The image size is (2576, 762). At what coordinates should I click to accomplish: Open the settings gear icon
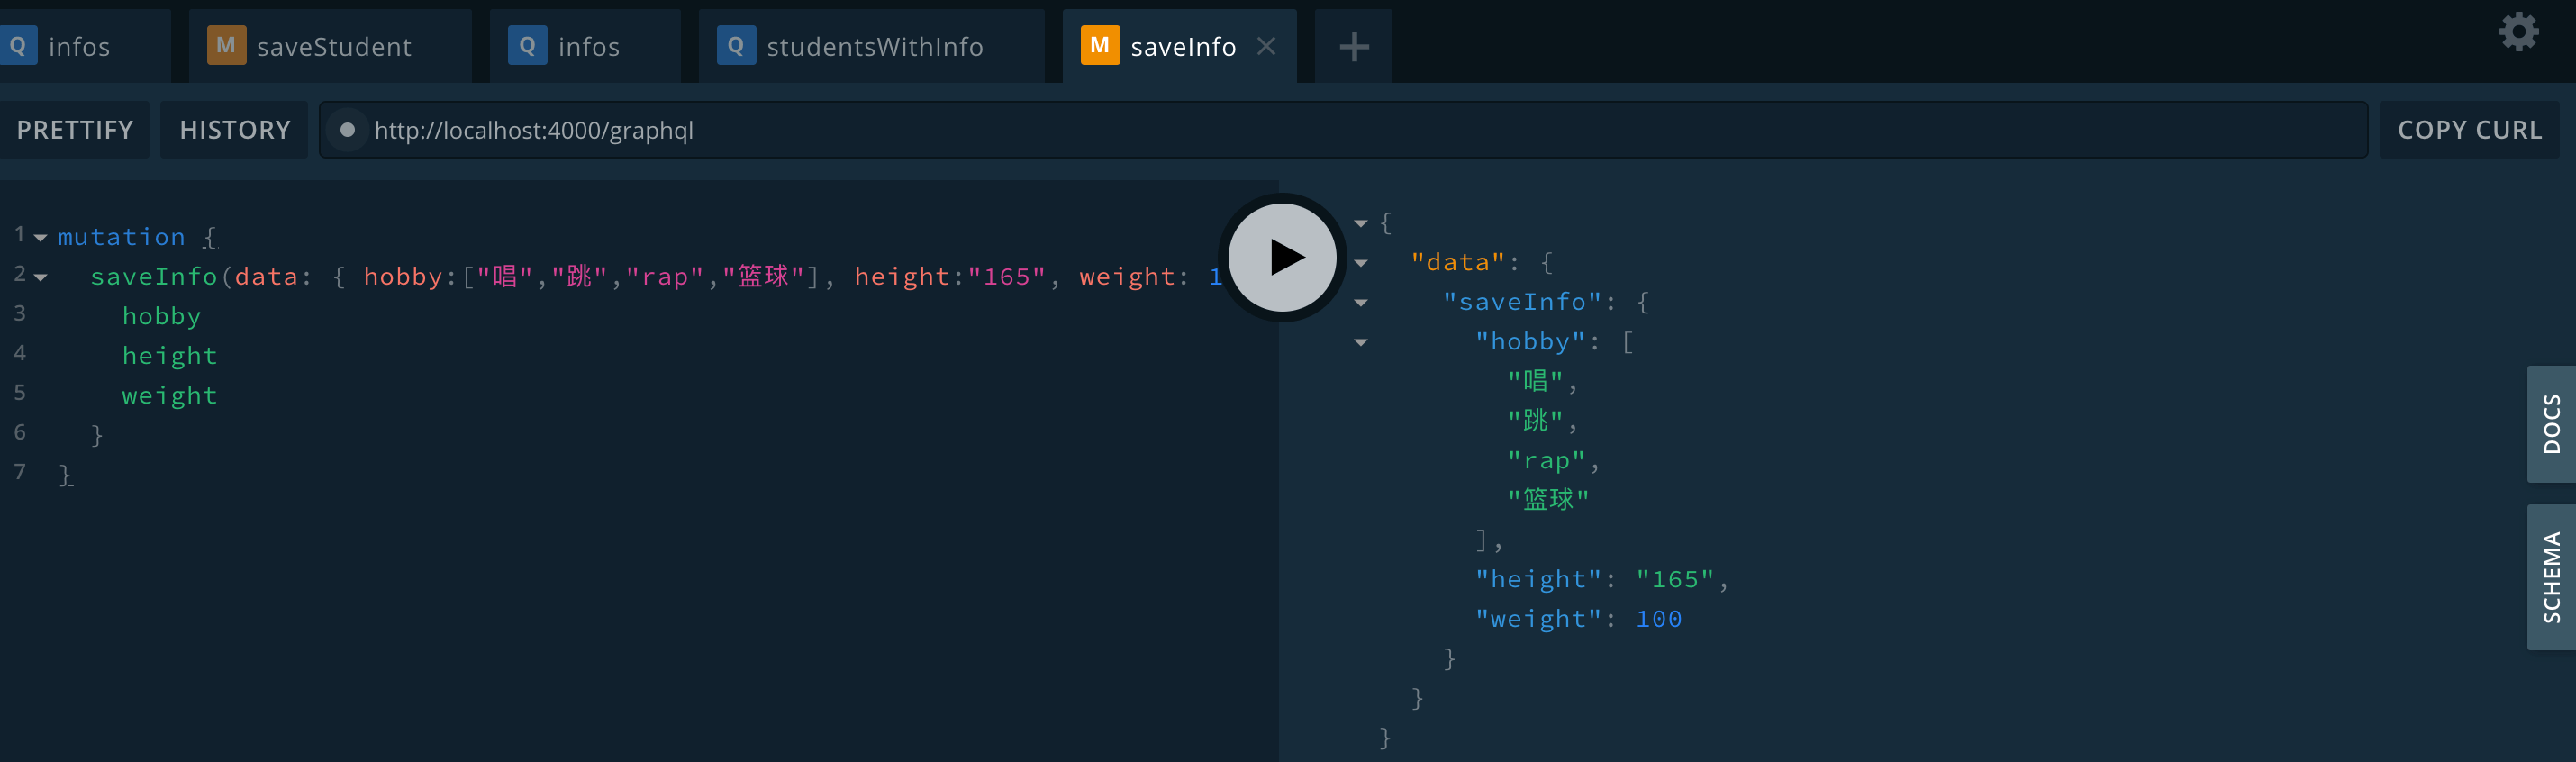2519,32
